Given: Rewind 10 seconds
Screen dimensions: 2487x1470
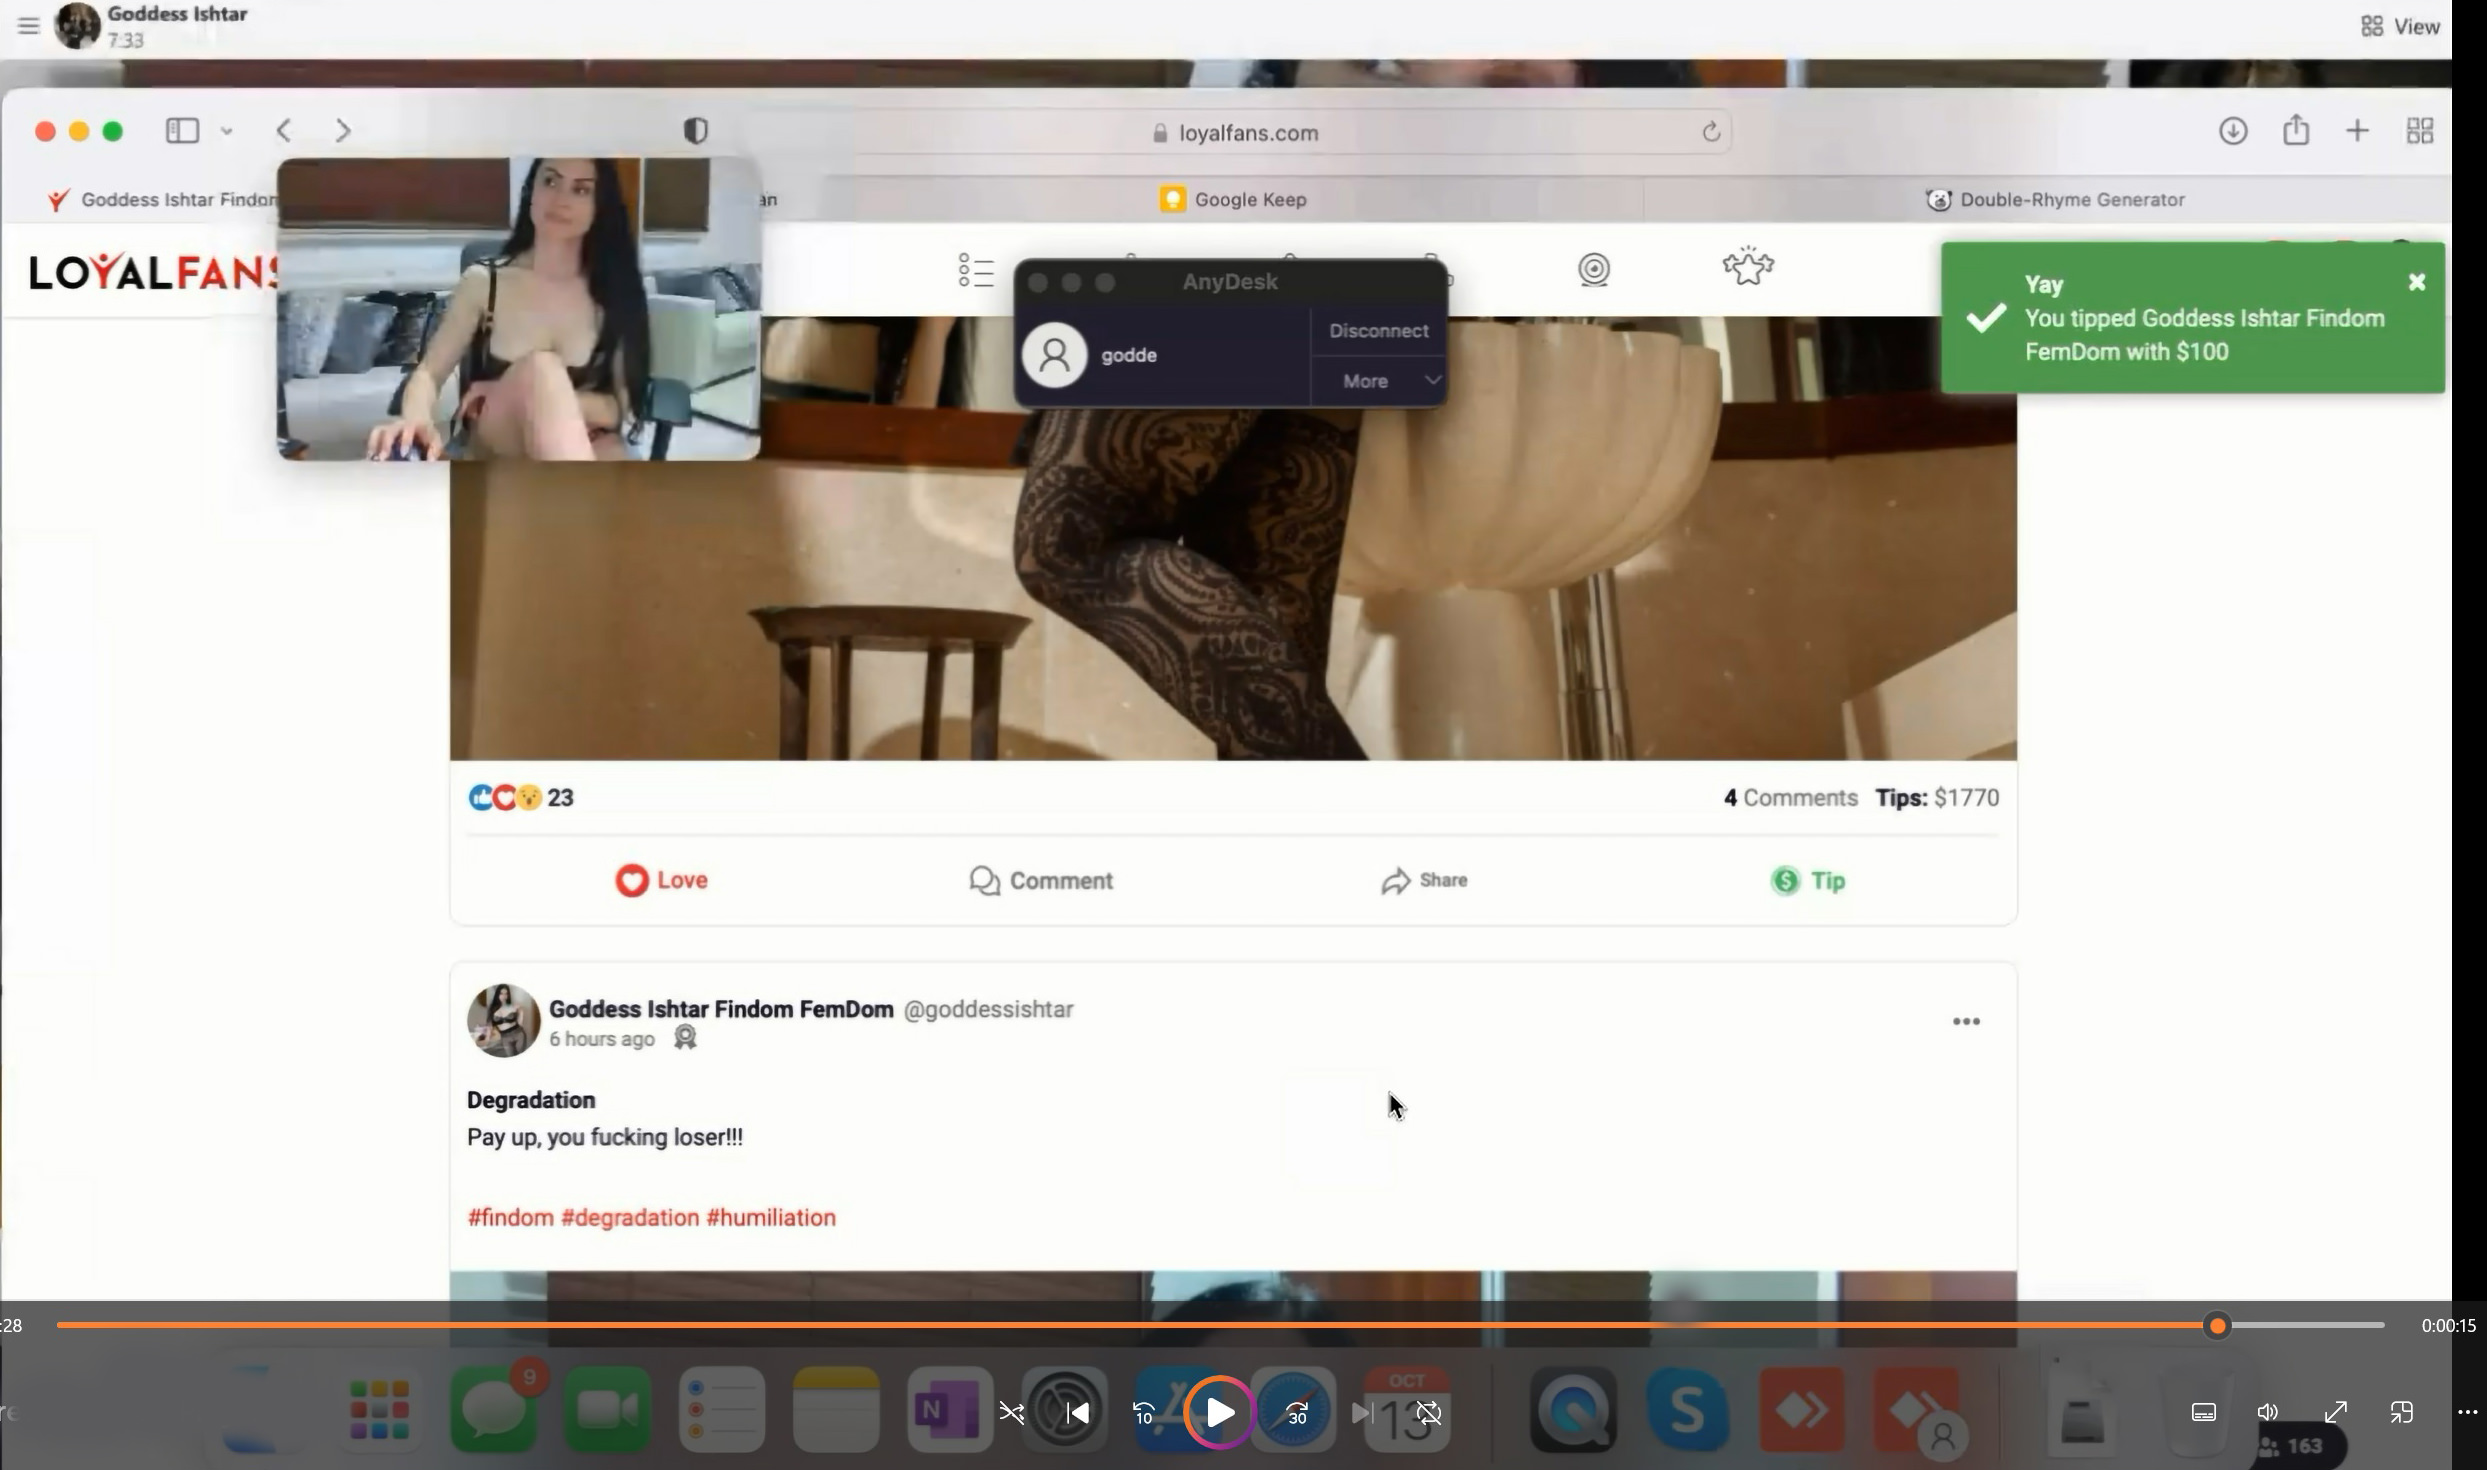Looking at the screenshot, I should coord(1144,1413).
